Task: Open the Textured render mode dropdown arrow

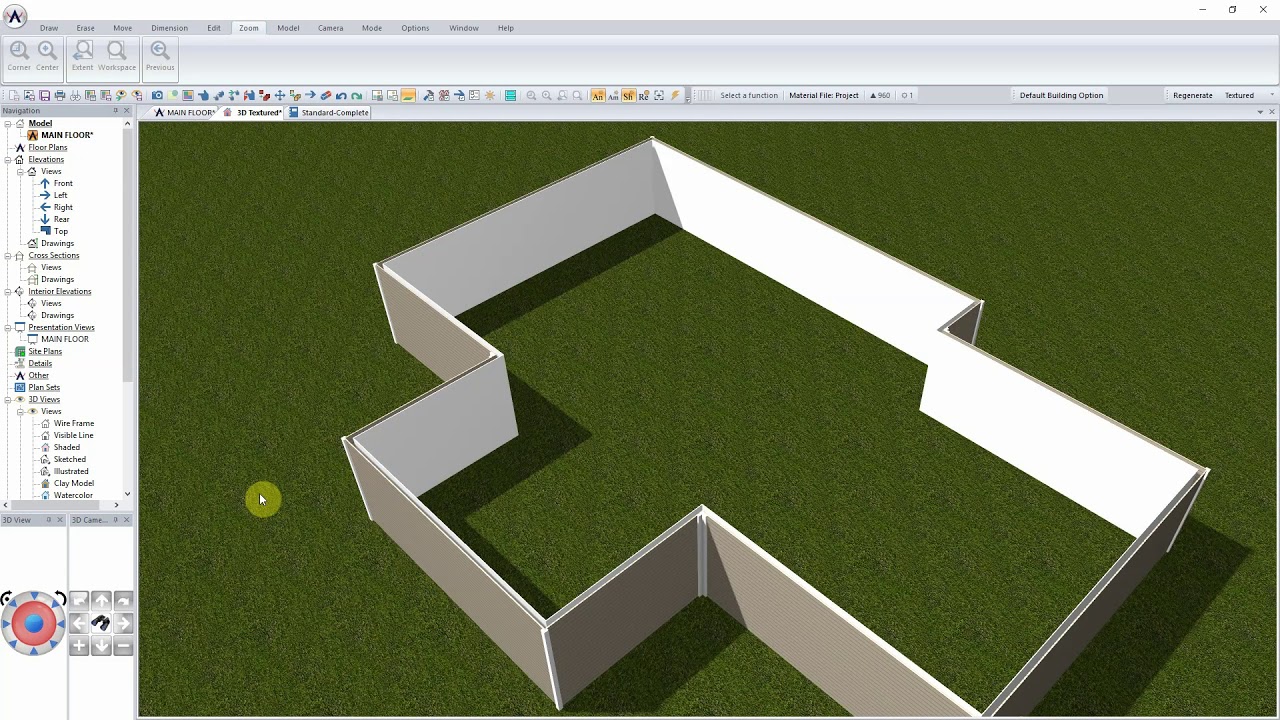Action: click(x=1272, y=95)
